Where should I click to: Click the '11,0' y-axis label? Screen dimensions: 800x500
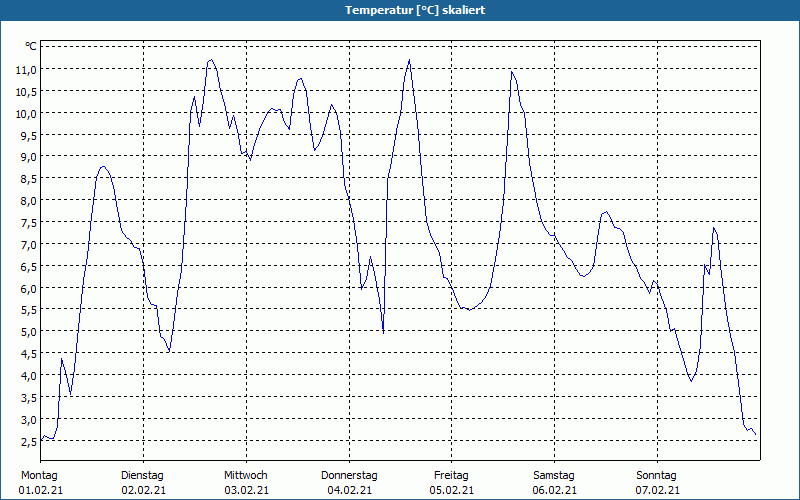[x=26, y=70]
